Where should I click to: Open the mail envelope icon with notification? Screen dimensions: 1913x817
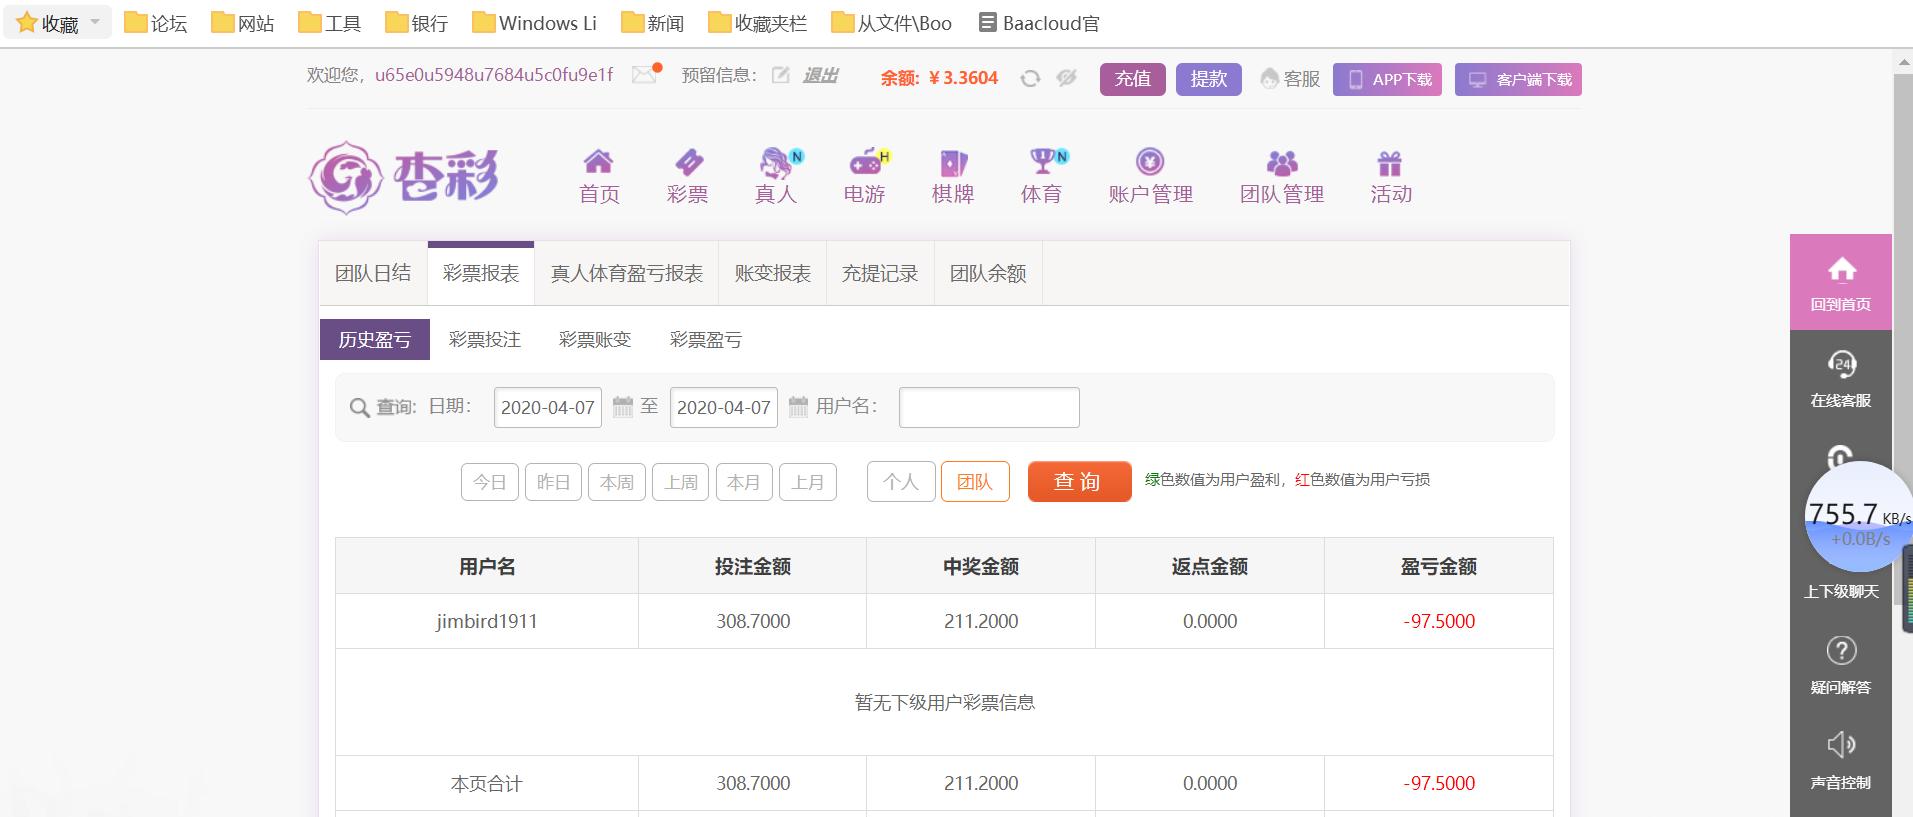click(646, 75)
